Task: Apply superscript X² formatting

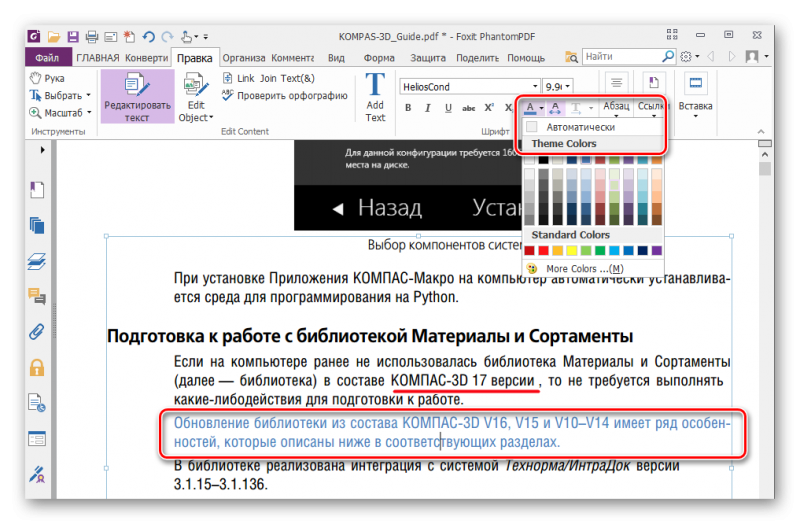Action: pyautogui.click(x=489, y=108)
